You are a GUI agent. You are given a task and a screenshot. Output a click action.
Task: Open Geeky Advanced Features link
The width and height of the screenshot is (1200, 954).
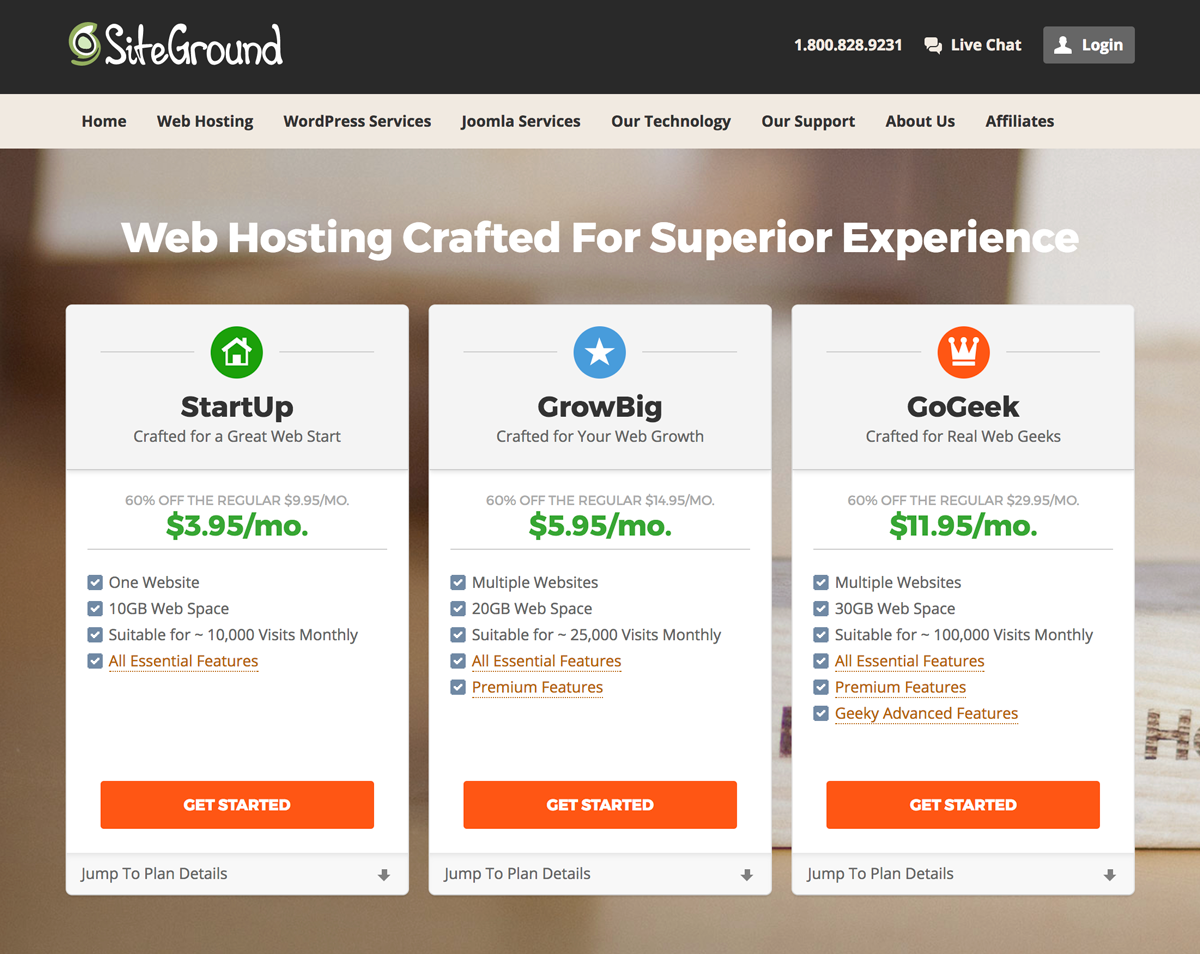click(926, 713)
